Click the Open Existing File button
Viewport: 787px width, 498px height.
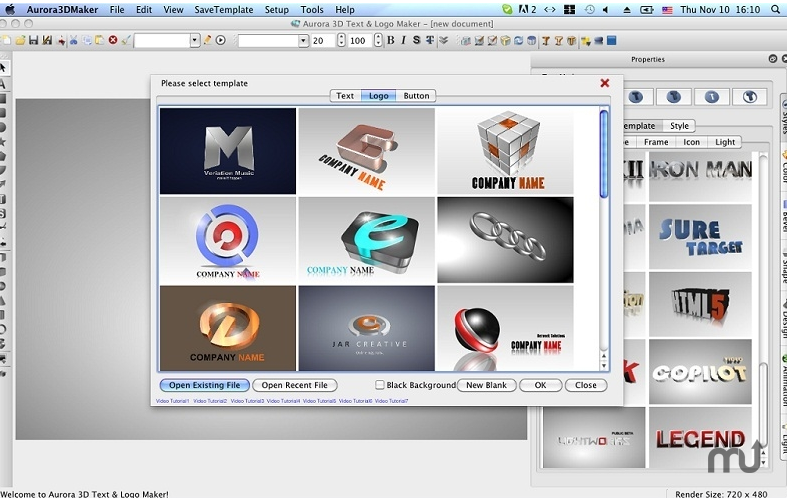pos(204,385)
